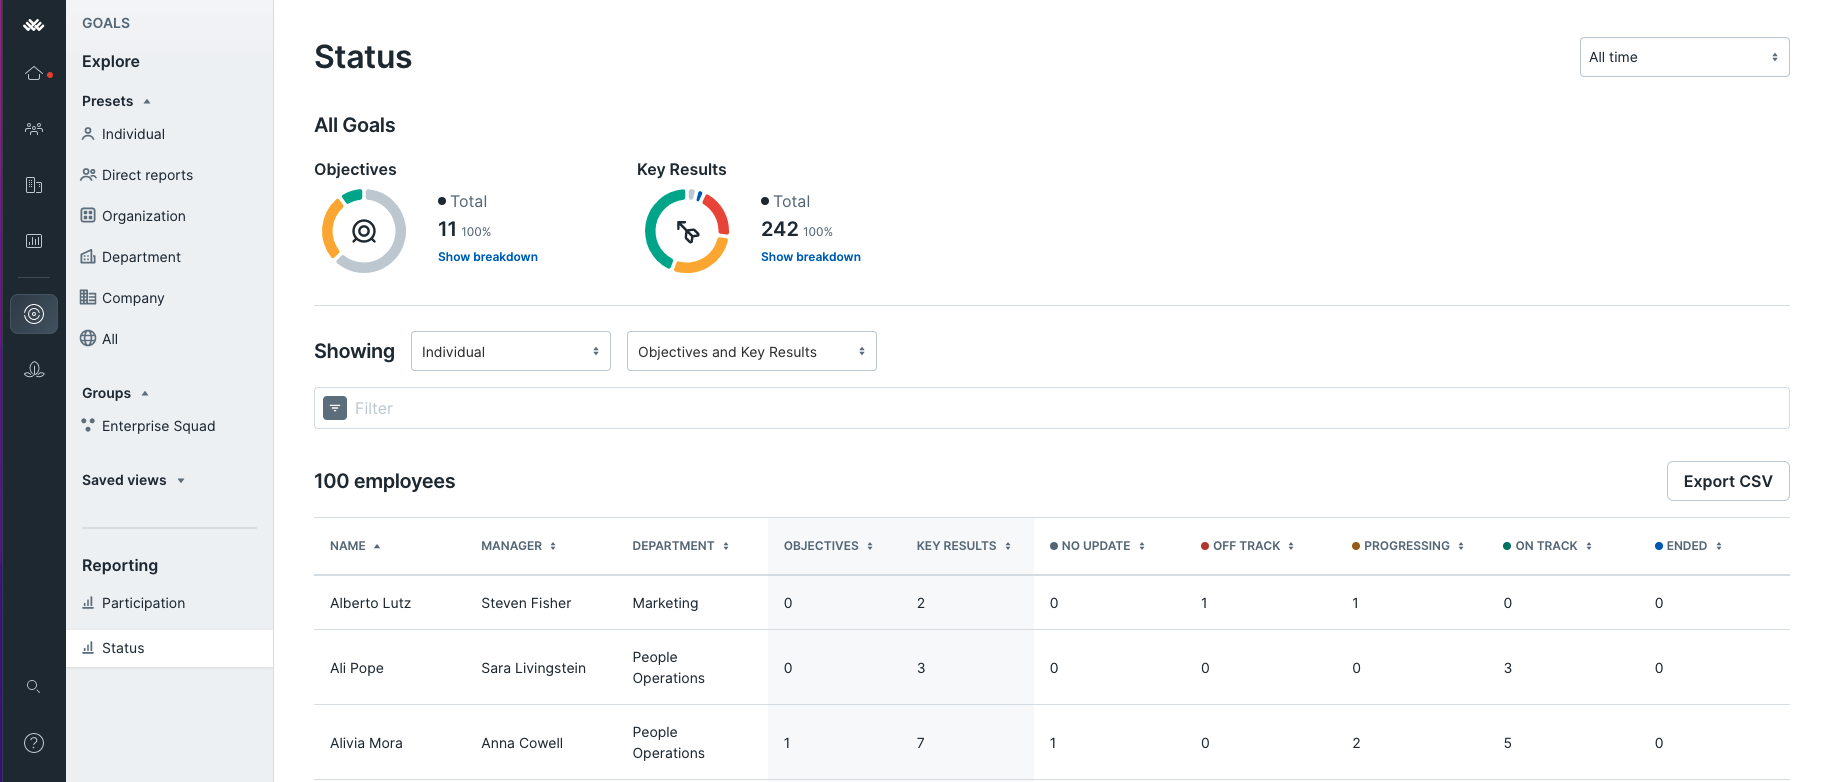Click the 100 employees heading
Viewport: 1827px width, 782px height.
385,481
